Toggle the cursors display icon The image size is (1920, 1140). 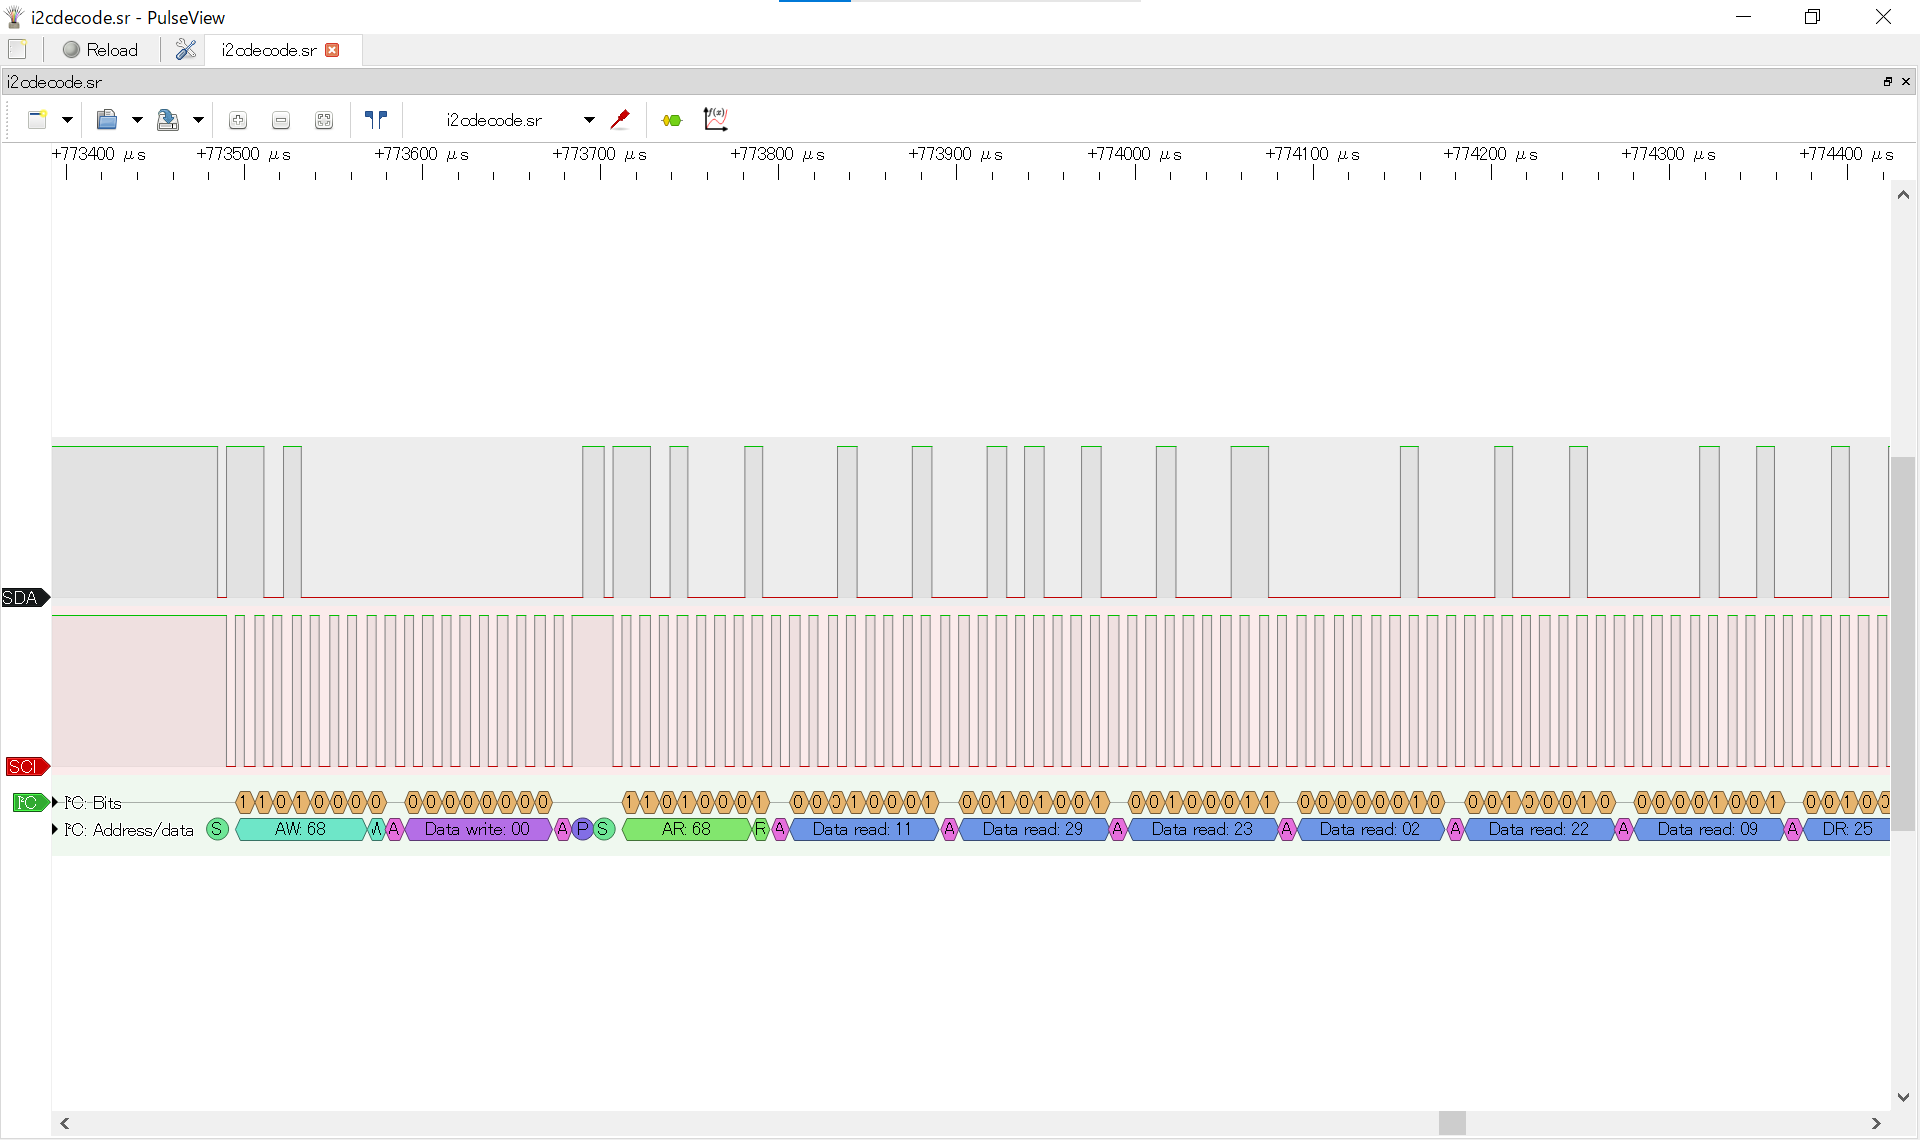coord(376,120)
